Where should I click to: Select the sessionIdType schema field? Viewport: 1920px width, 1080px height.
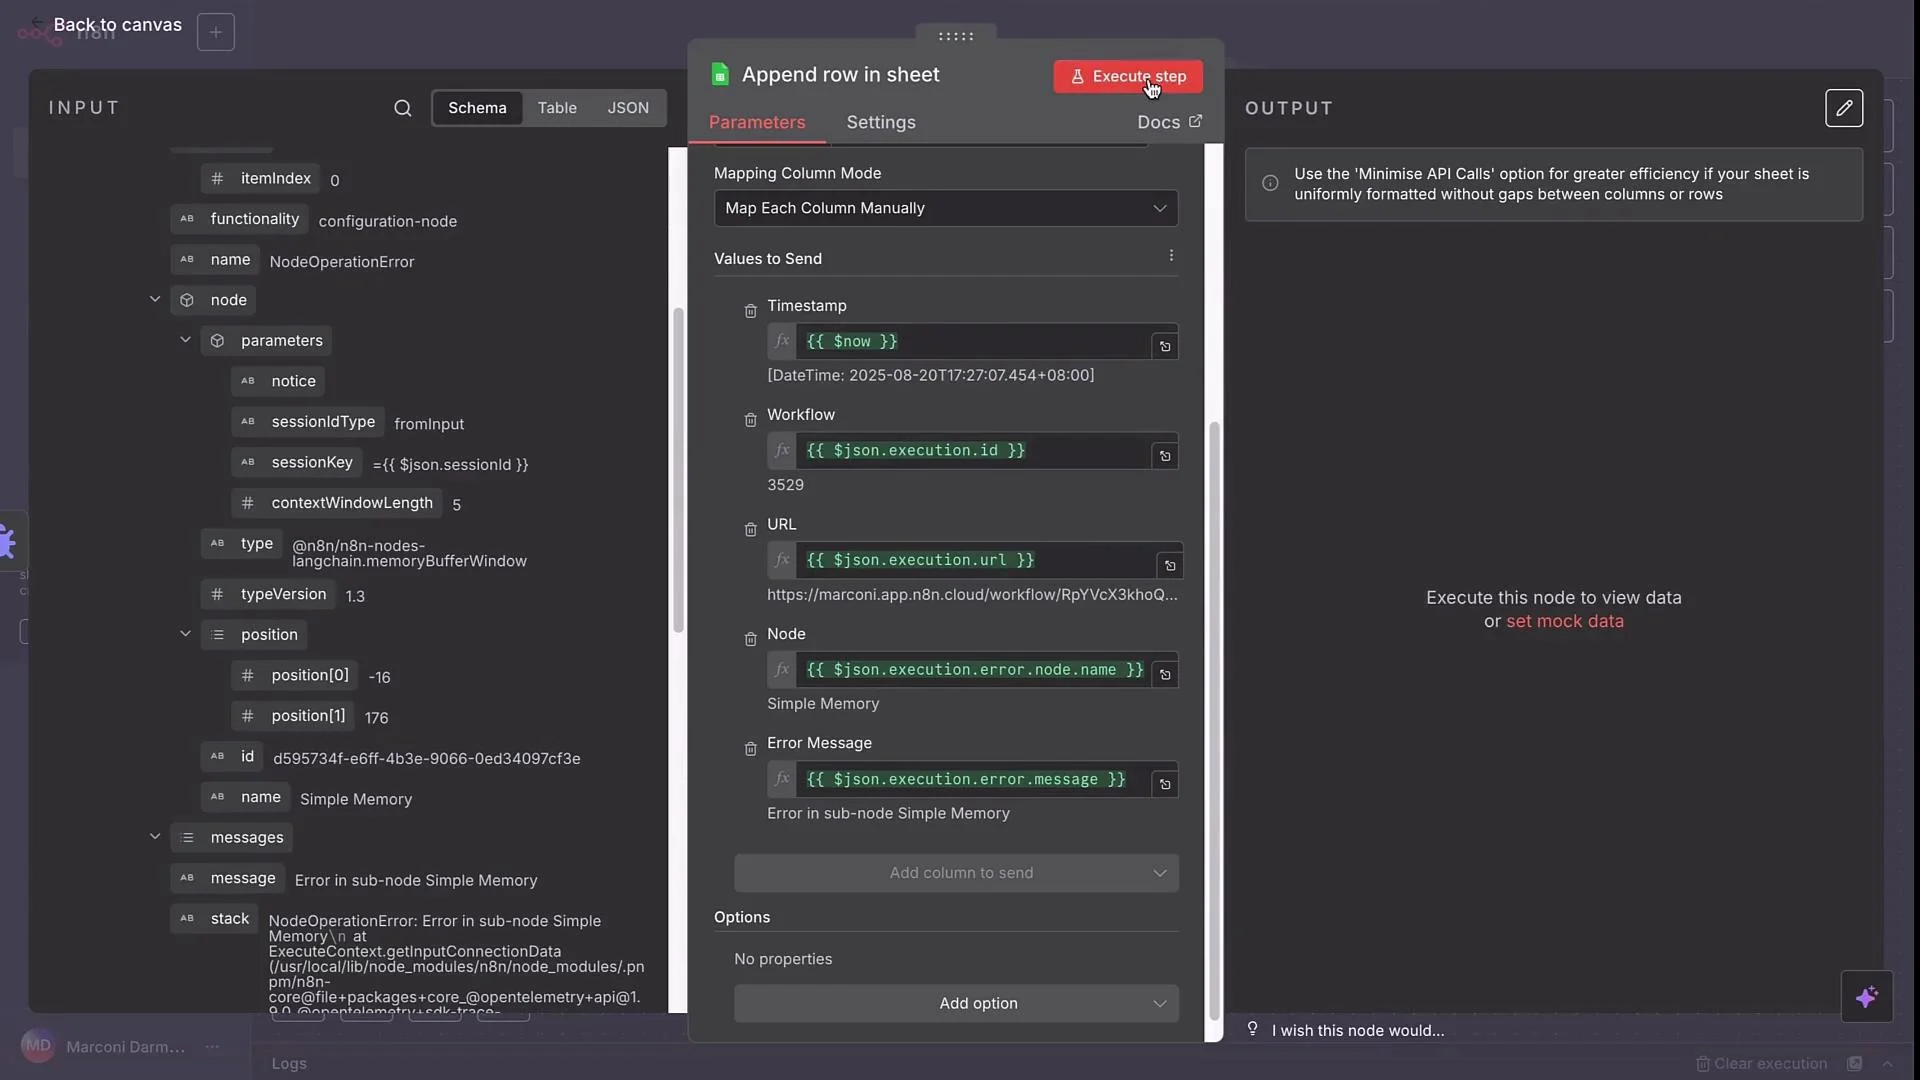coord(308,421)
